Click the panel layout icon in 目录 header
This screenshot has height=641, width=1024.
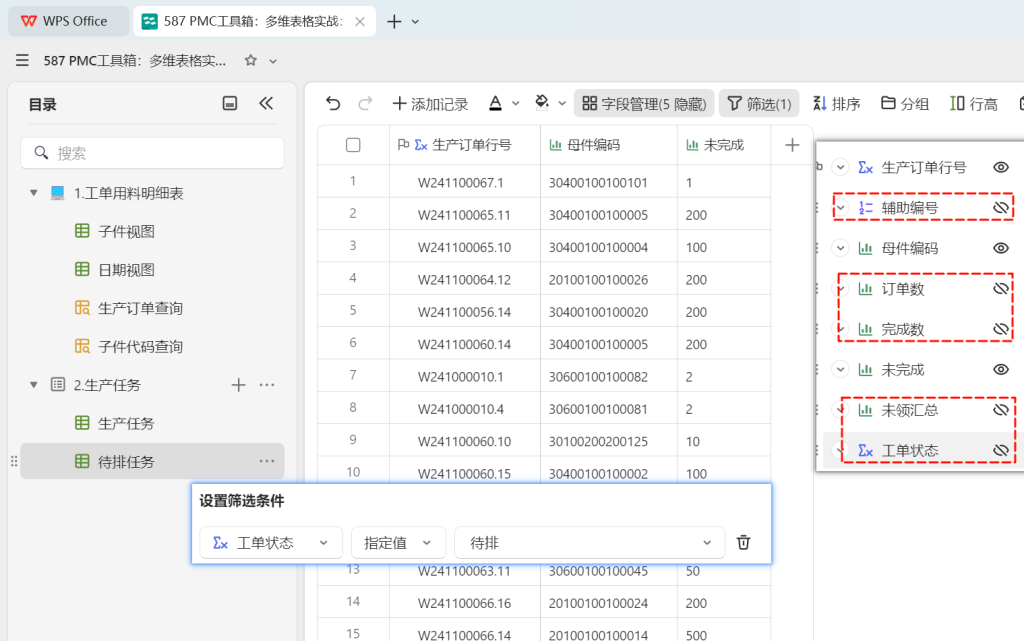[230, 103]
